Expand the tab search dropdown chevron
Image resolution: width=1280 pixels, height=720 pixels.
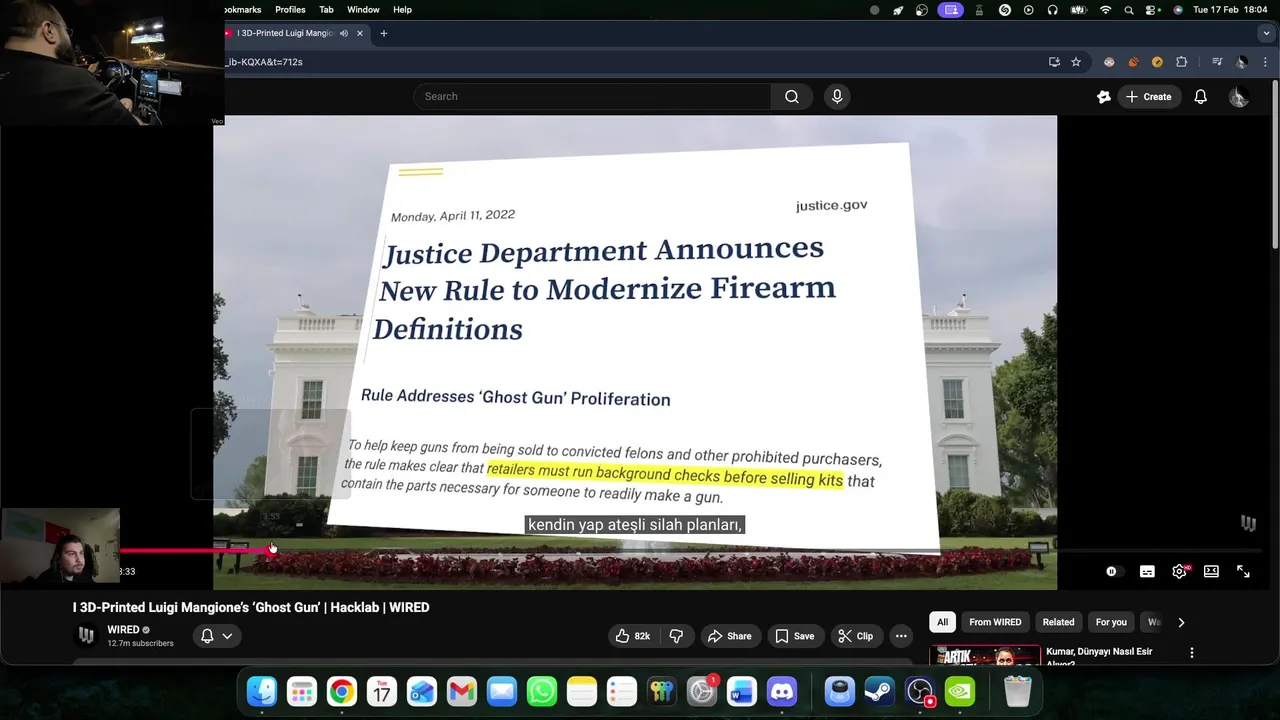pos(1265,33)
